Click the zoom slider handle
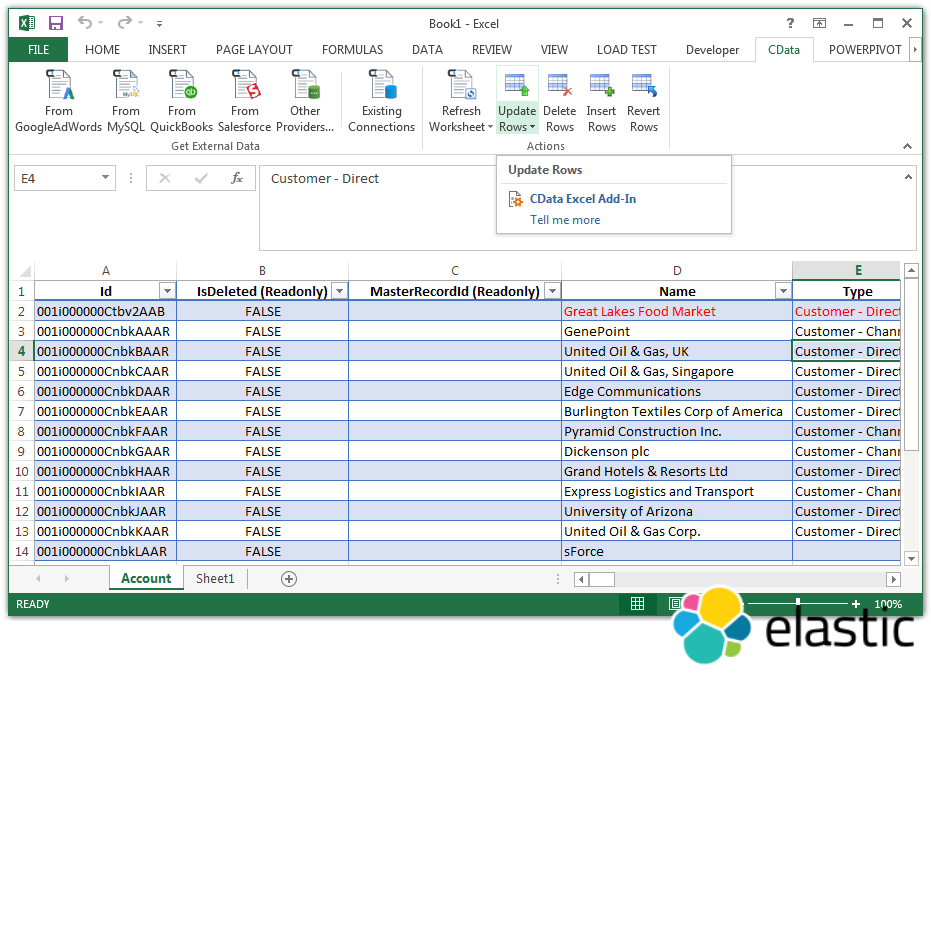931x931 pixels. (798, 603)
